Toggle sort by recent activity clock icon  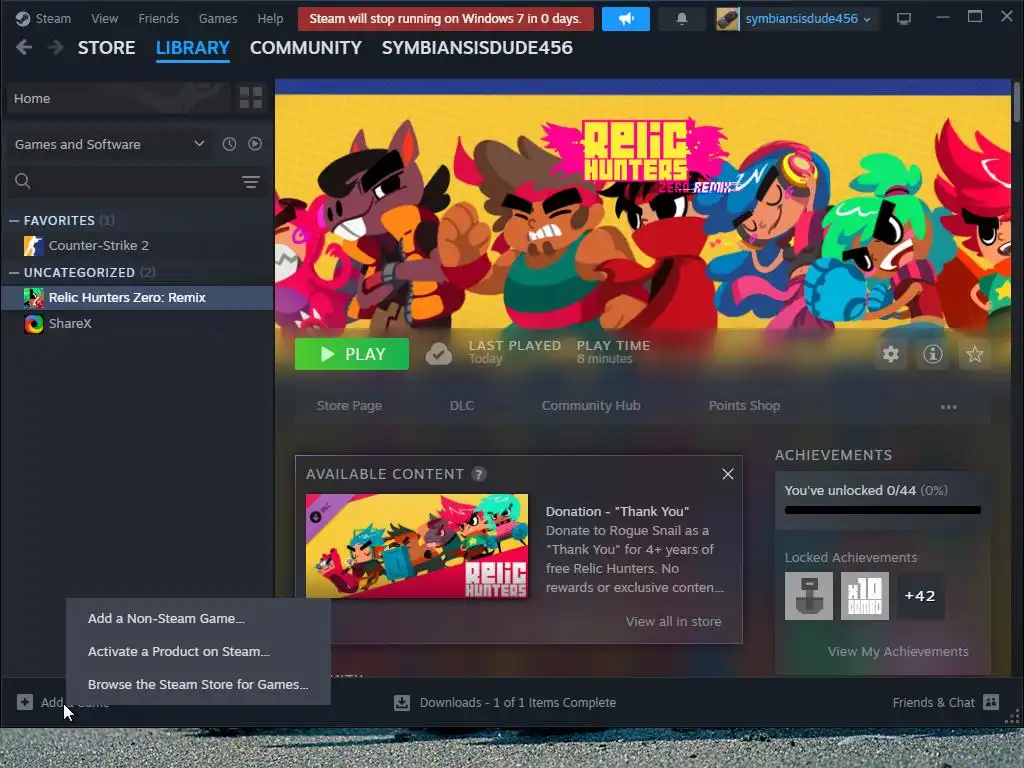click(x=229, y=144)
